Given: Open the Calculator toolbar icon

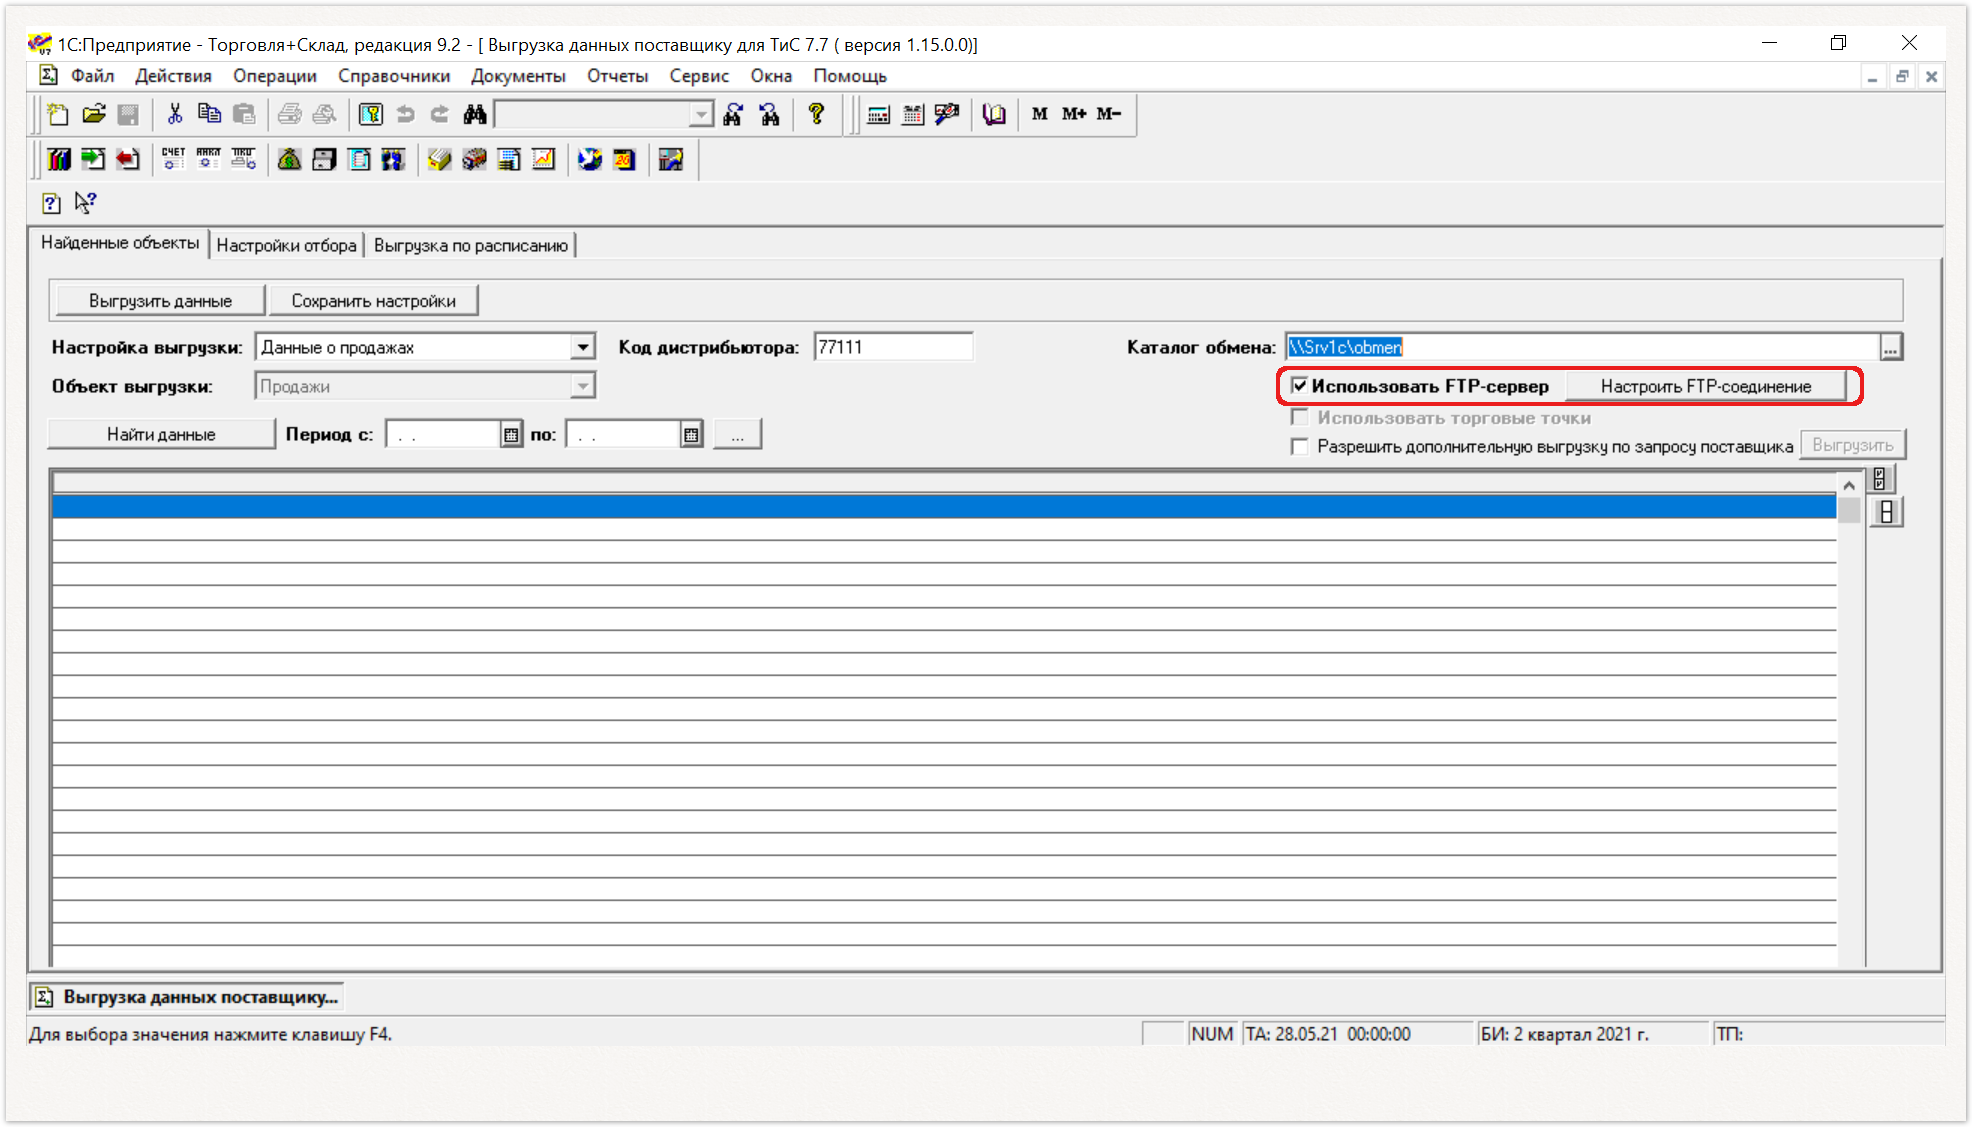Looking at the screenshot, I should [x=878, y=114].
